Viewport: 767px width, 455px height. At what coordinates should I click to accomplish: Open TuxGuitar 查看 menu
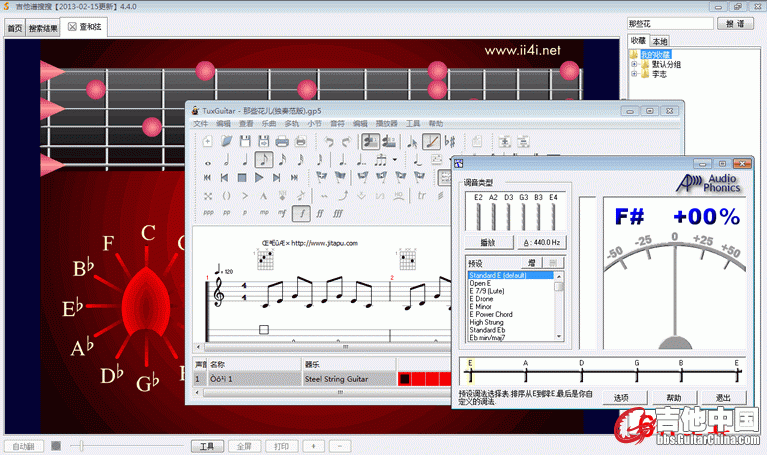tap(246, 124)
